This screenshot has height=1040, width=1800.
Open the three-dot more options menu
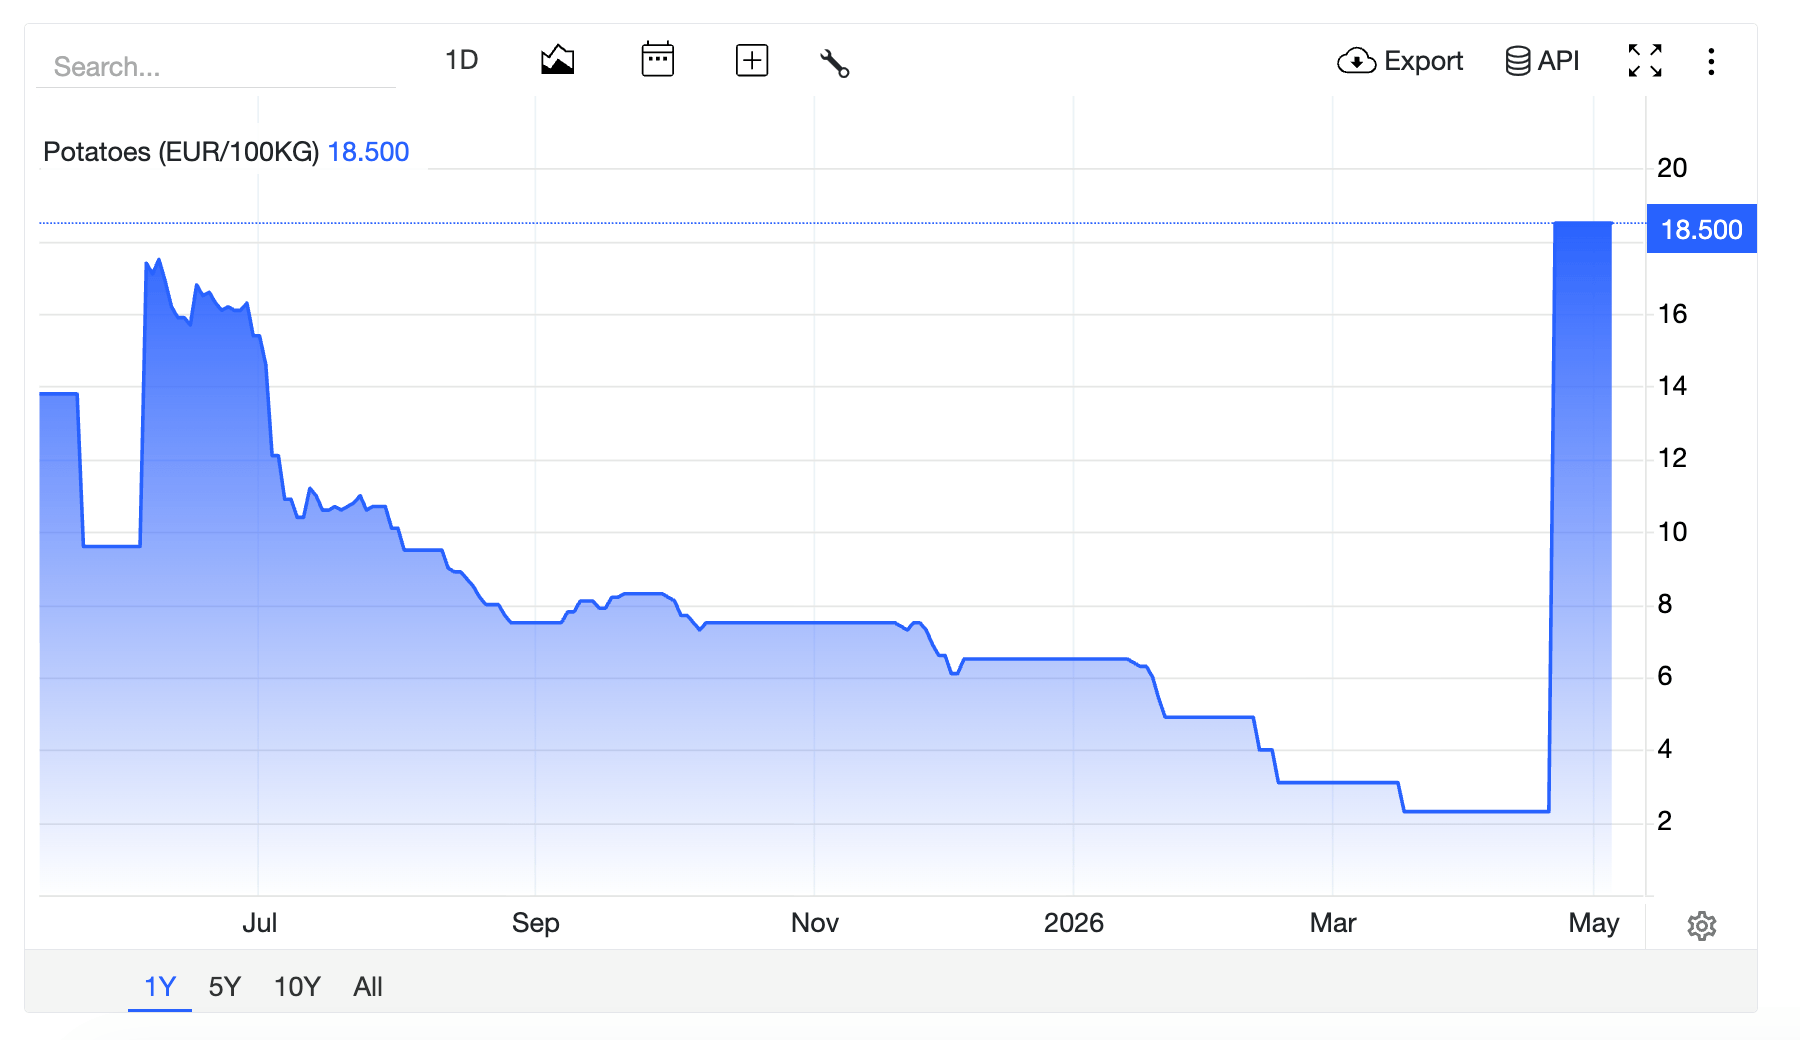point(1711,61)
